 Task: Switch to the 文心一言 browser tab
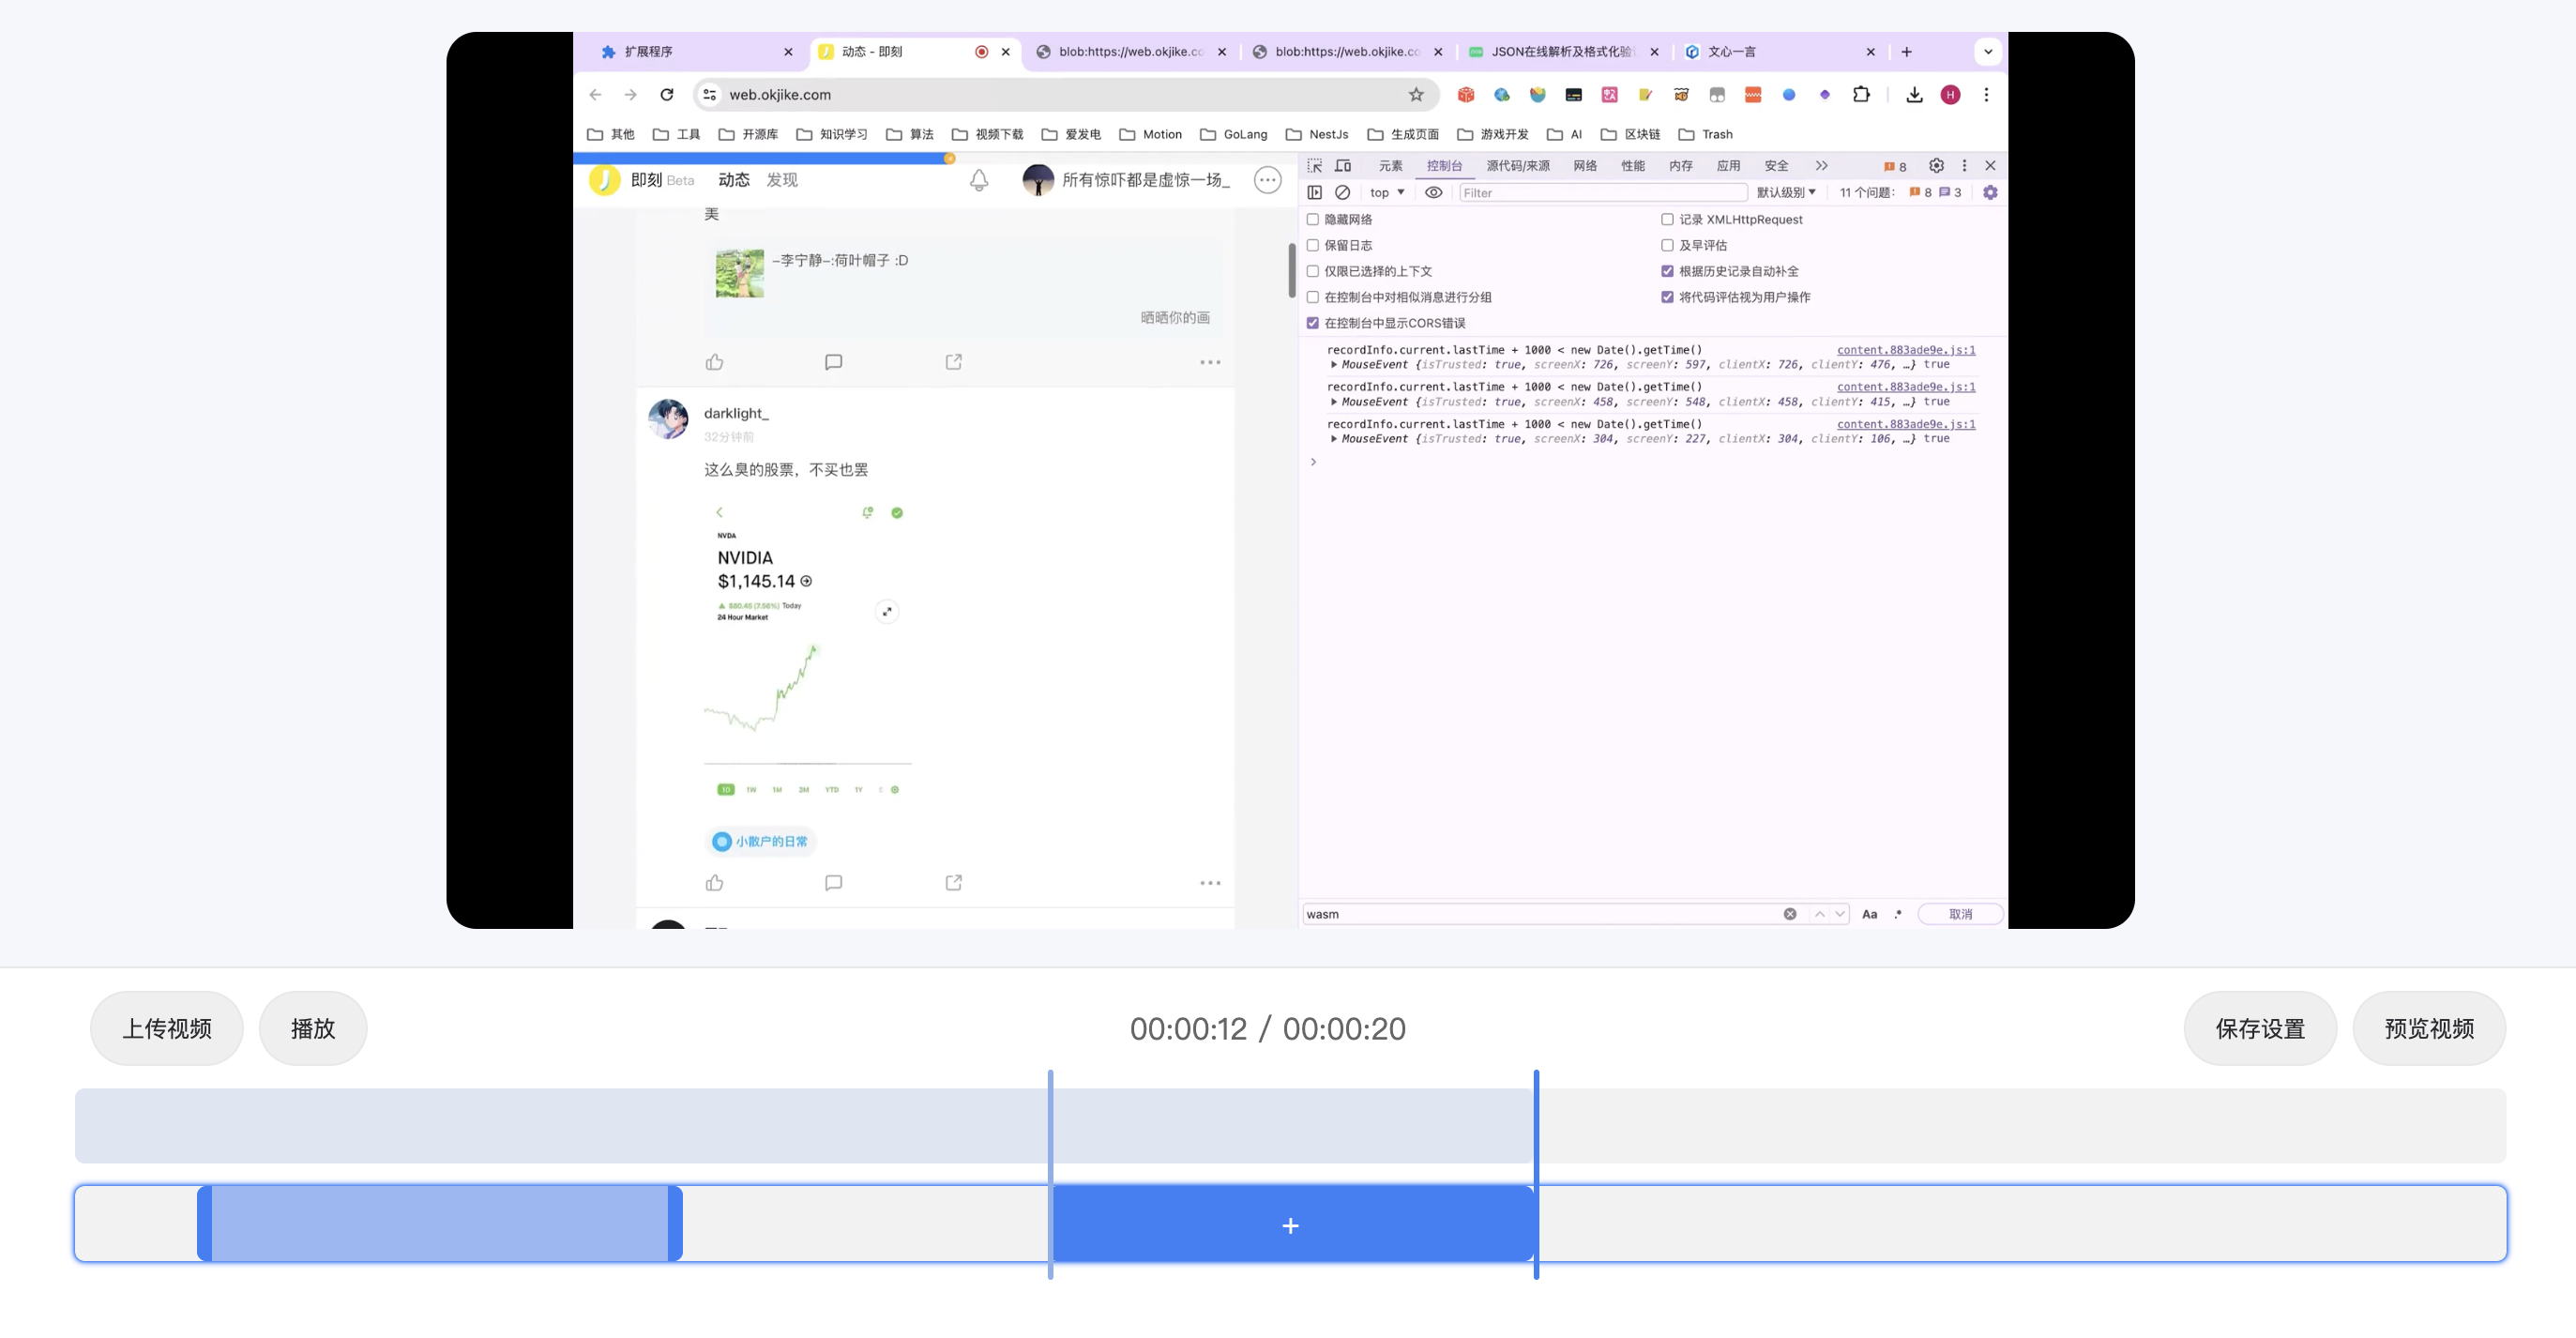(1780, 52)
